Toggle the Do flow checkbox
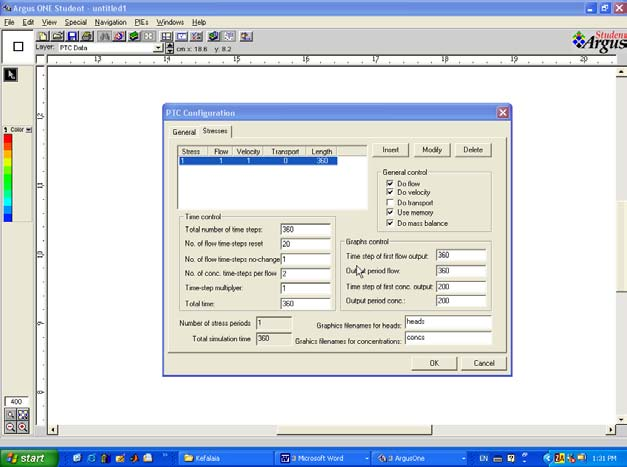 (390, 183)
